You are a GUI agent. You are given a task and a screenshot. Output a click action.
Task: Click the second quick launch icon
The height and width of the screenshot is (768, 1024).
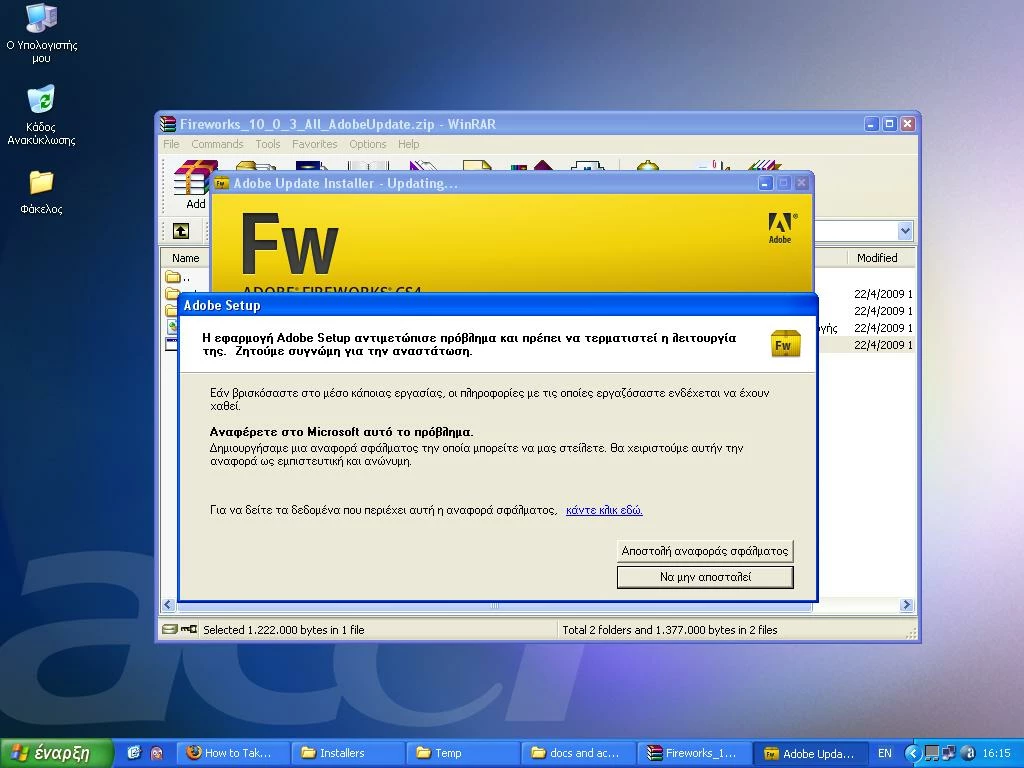click(157, 753)
